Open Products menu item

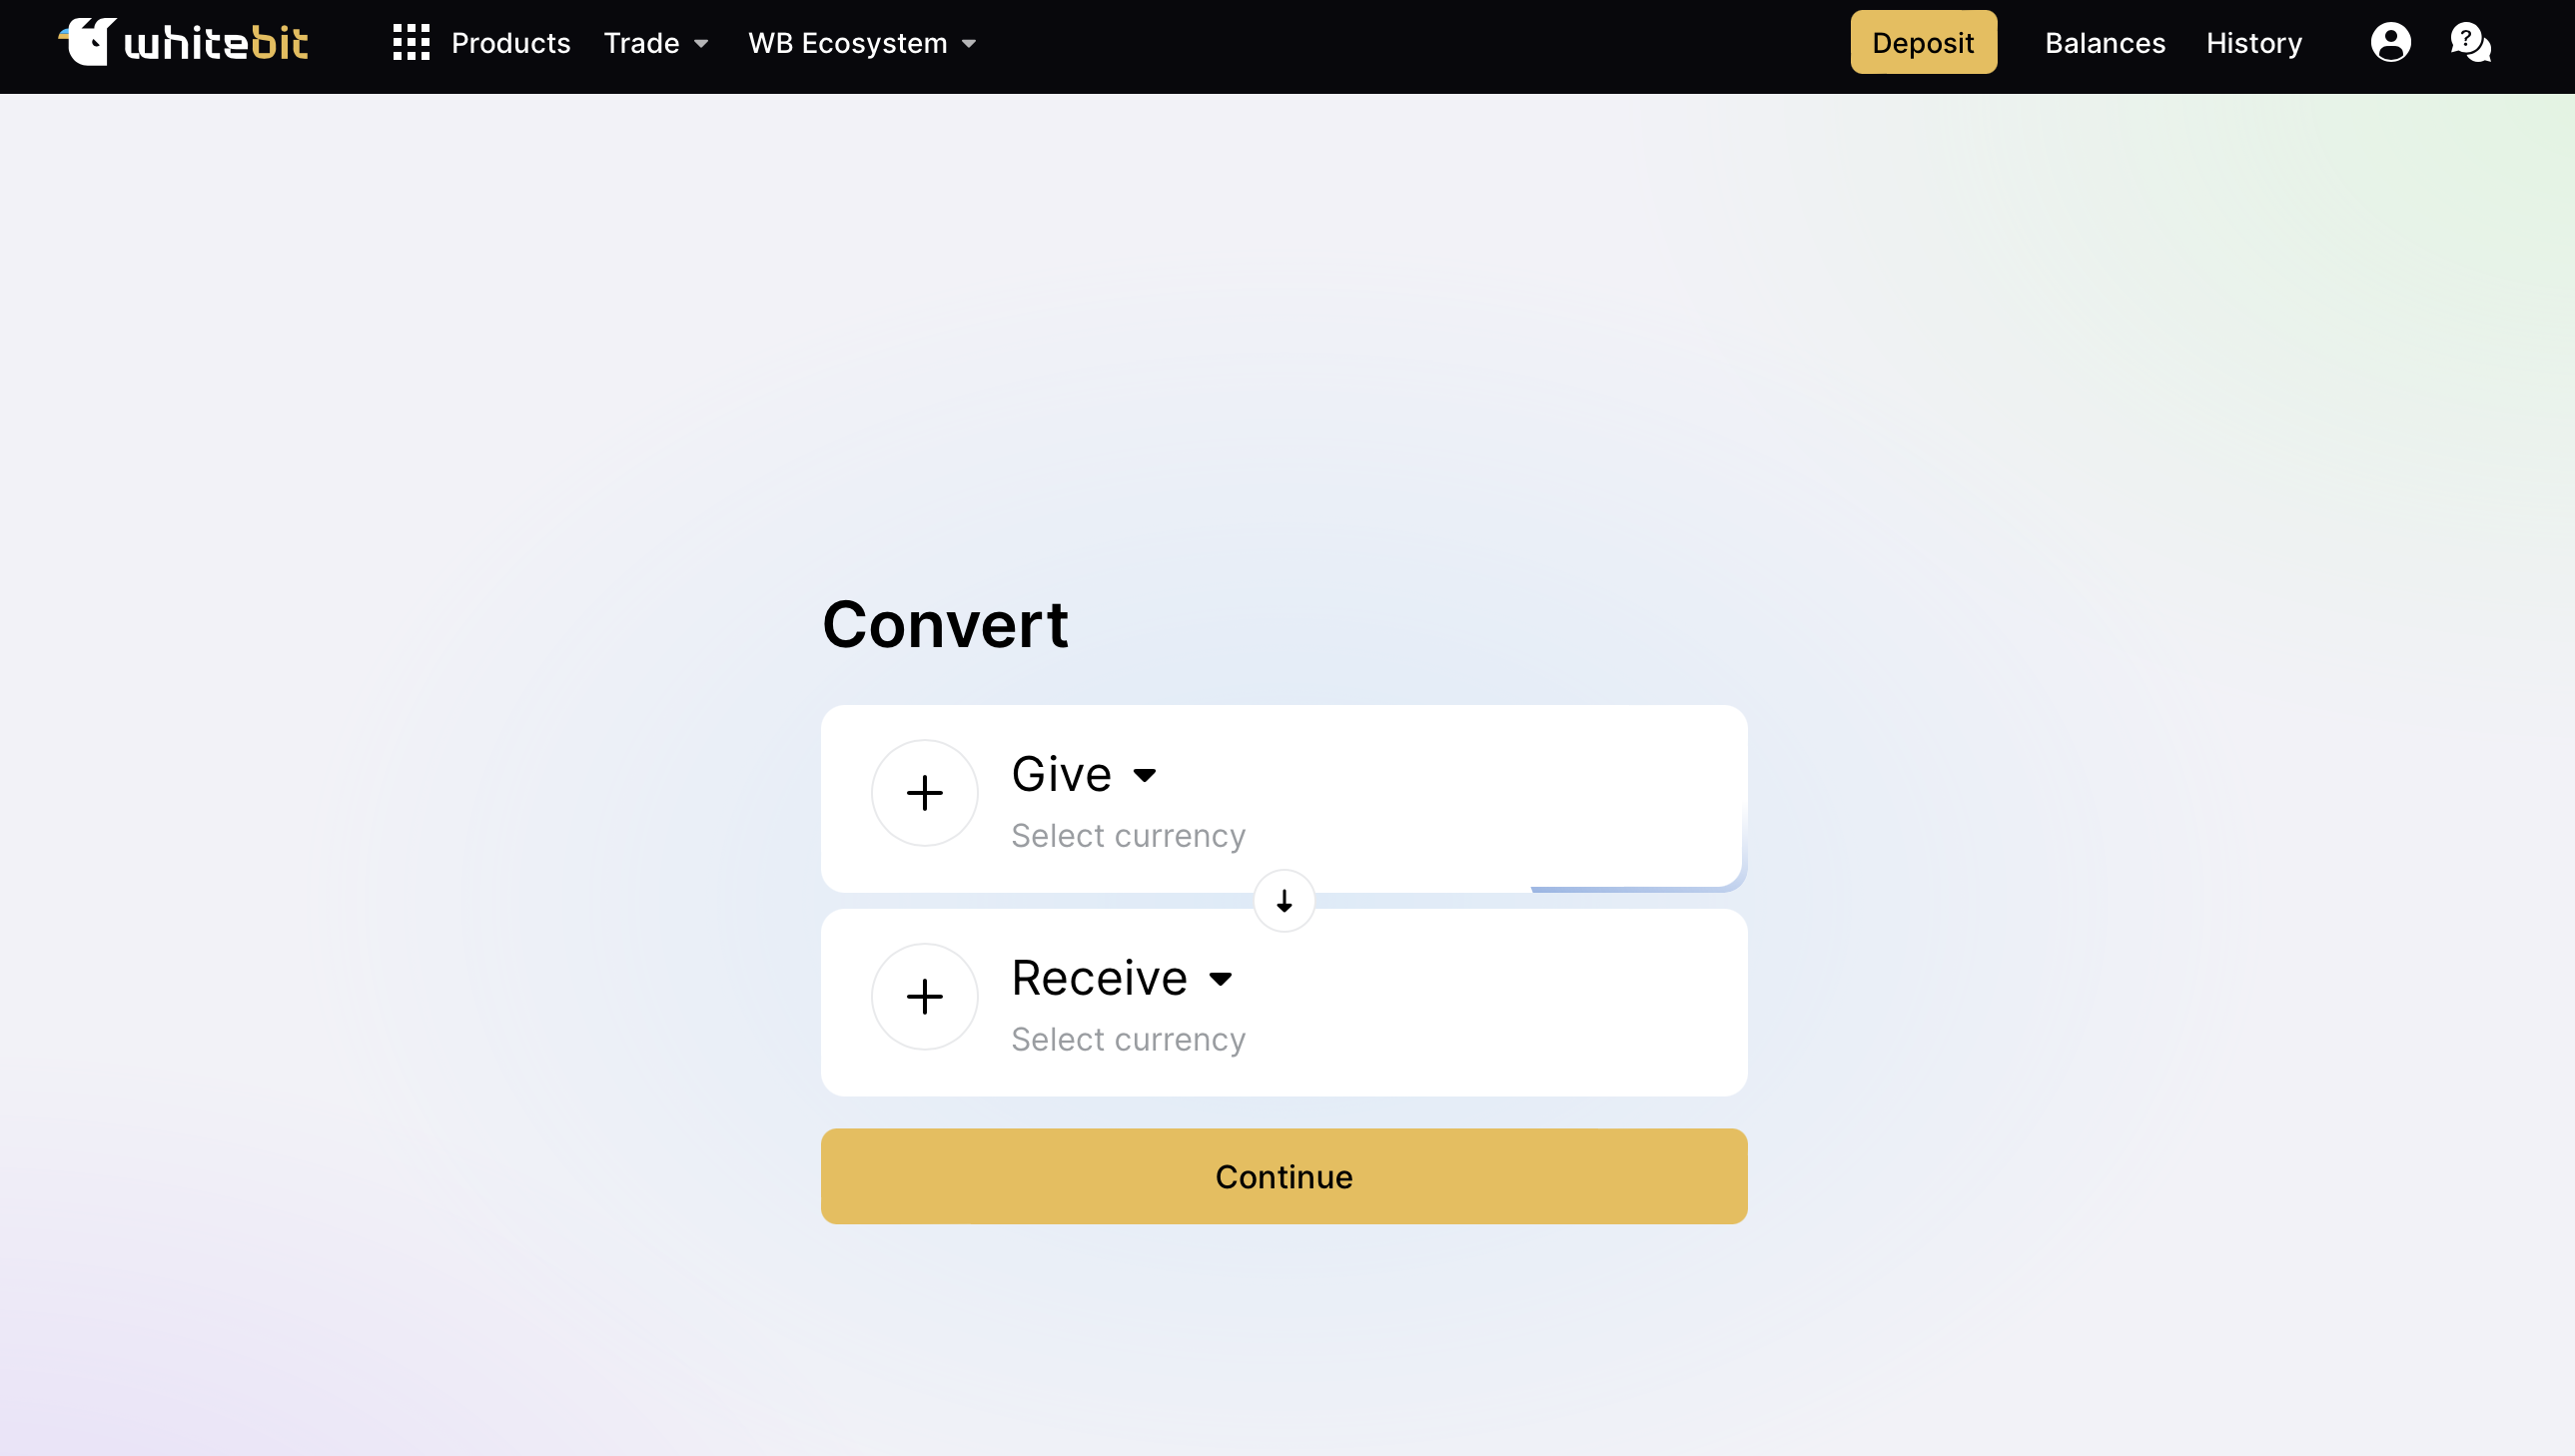(x=509, y=43)
